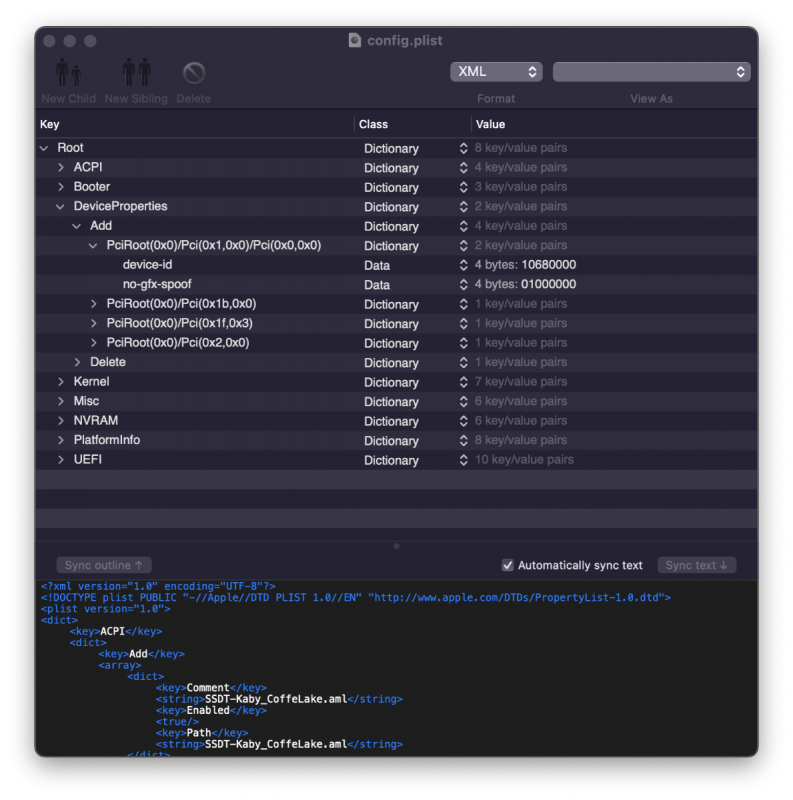Click the Key column header

click(x=50, y=125)
